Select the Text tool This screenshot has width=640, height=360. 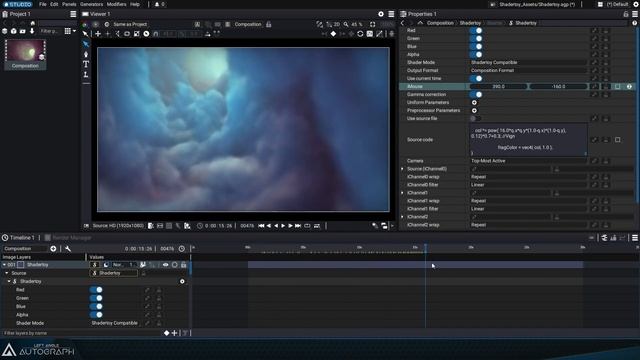pyautogui.click(x=86, y=64)
